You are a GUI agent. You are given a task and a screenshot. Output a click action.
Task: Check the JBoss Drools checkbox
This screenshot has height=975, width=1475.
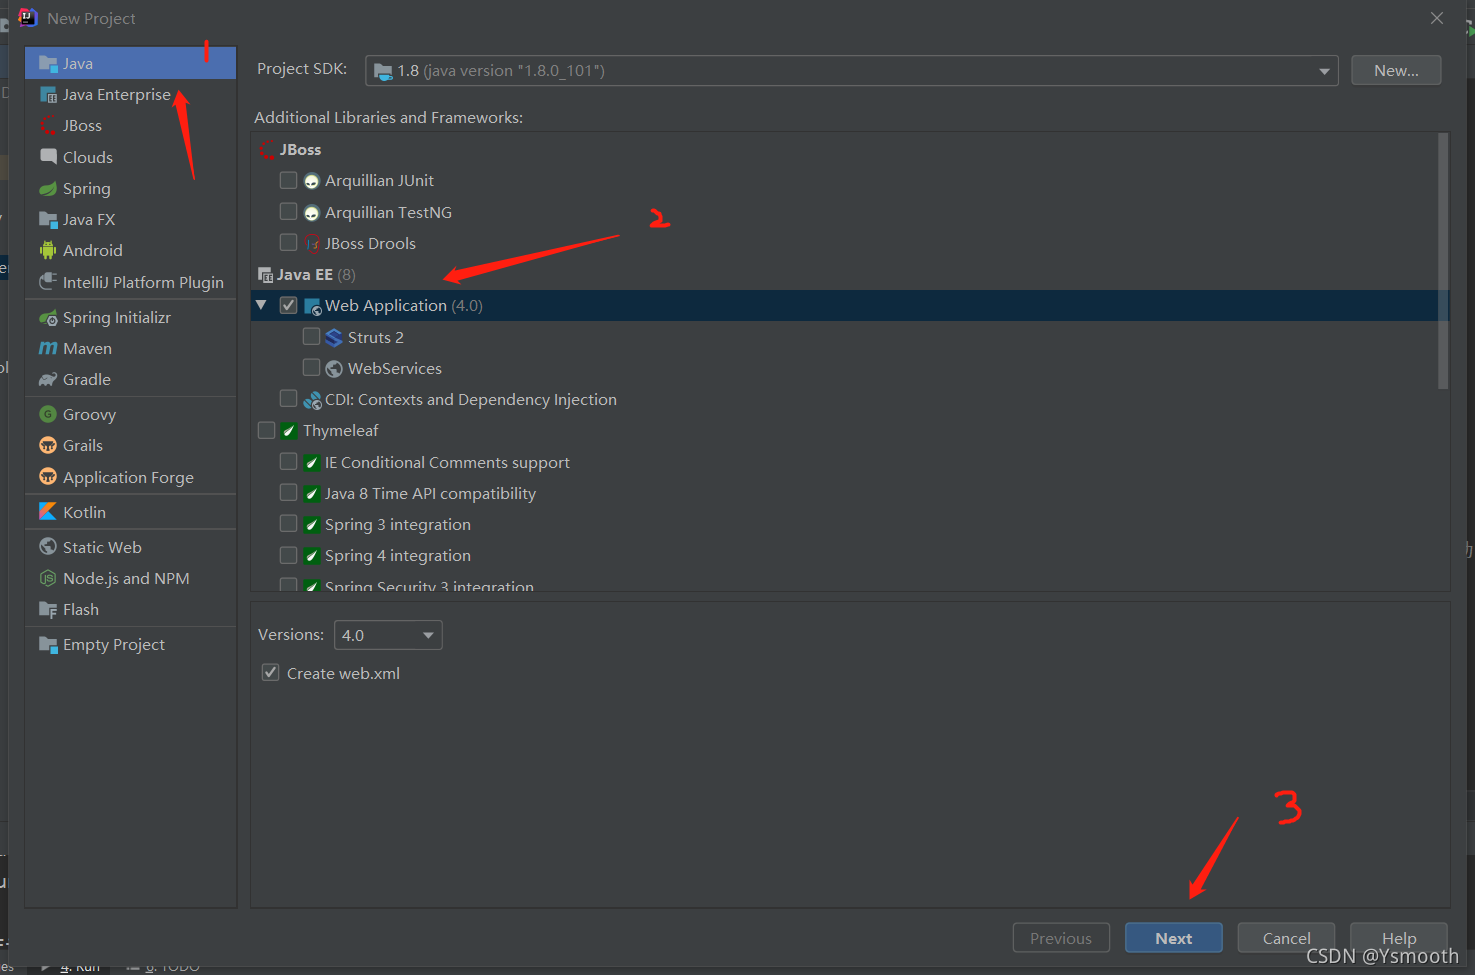289,243
